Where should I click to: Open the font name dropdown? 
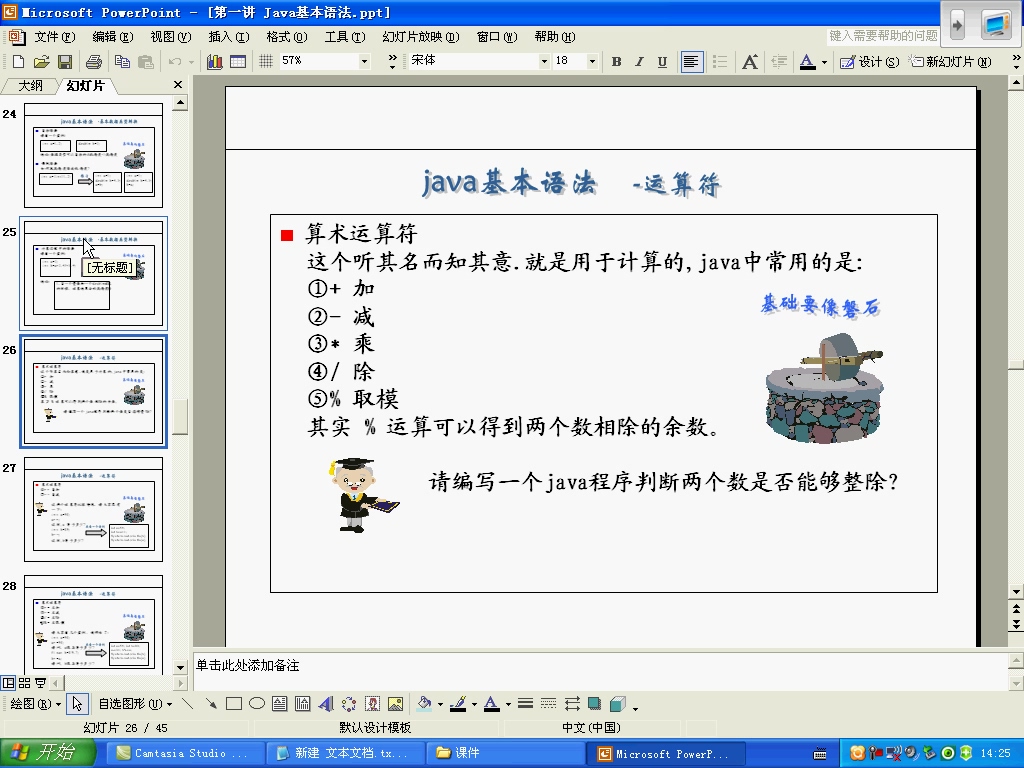click(x=544, y=61)
